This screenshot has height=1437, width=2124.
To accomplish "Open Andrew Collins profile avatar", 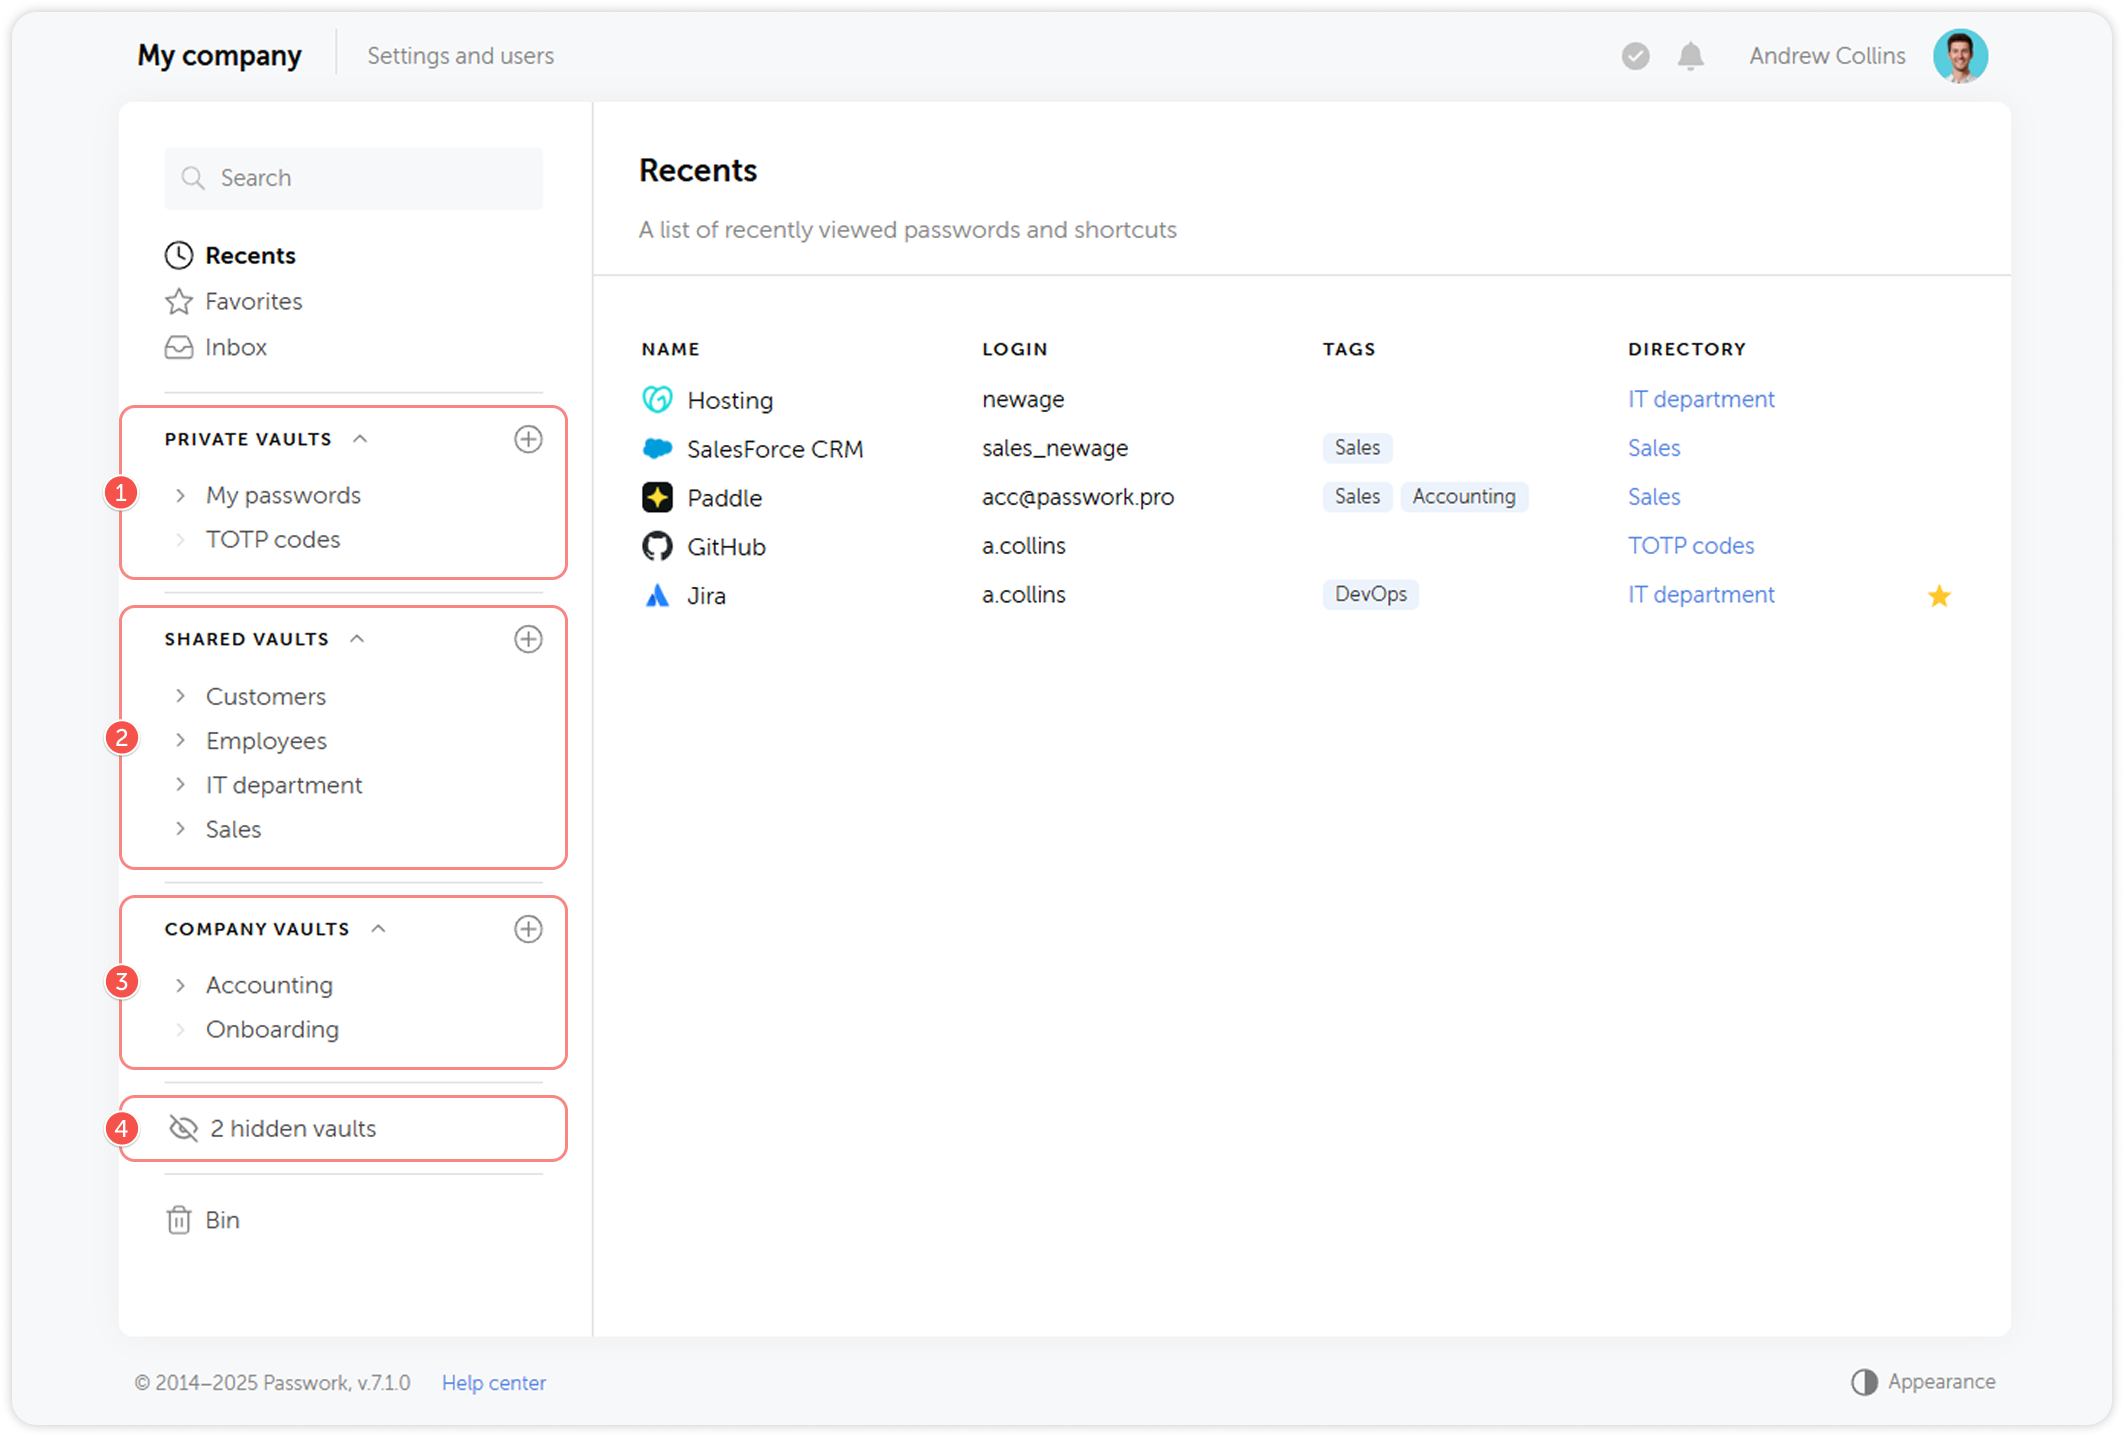I will (1959, 56).
